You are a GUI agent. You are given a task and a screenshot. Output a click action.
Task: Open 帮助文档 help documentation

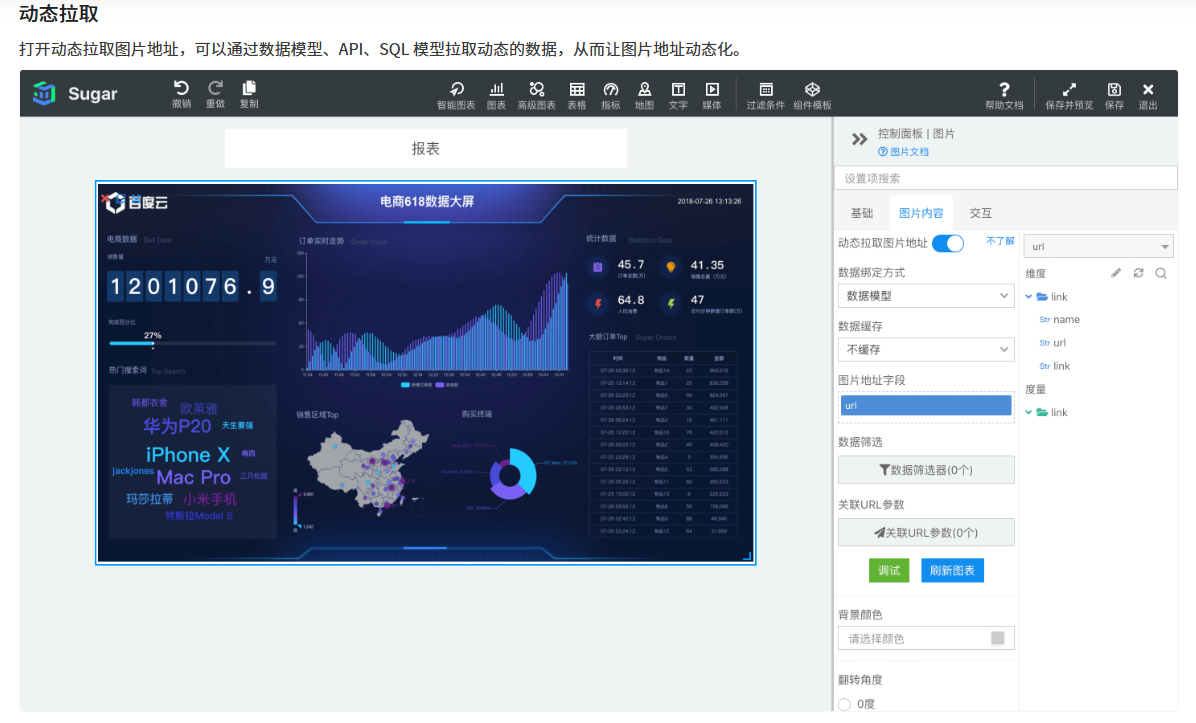coord(1004,89)
